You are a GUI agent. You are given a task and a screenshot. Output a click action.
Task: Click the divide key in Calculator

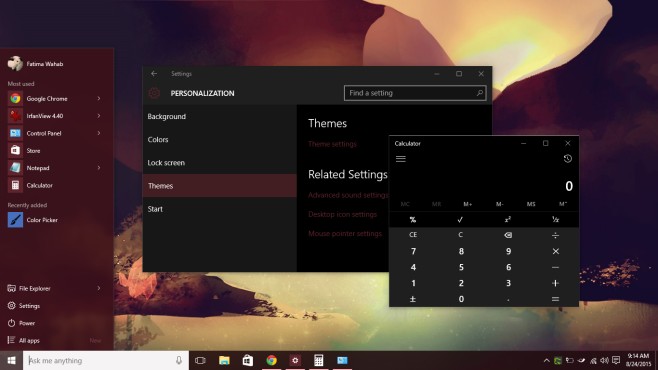[x=555, y=235]
